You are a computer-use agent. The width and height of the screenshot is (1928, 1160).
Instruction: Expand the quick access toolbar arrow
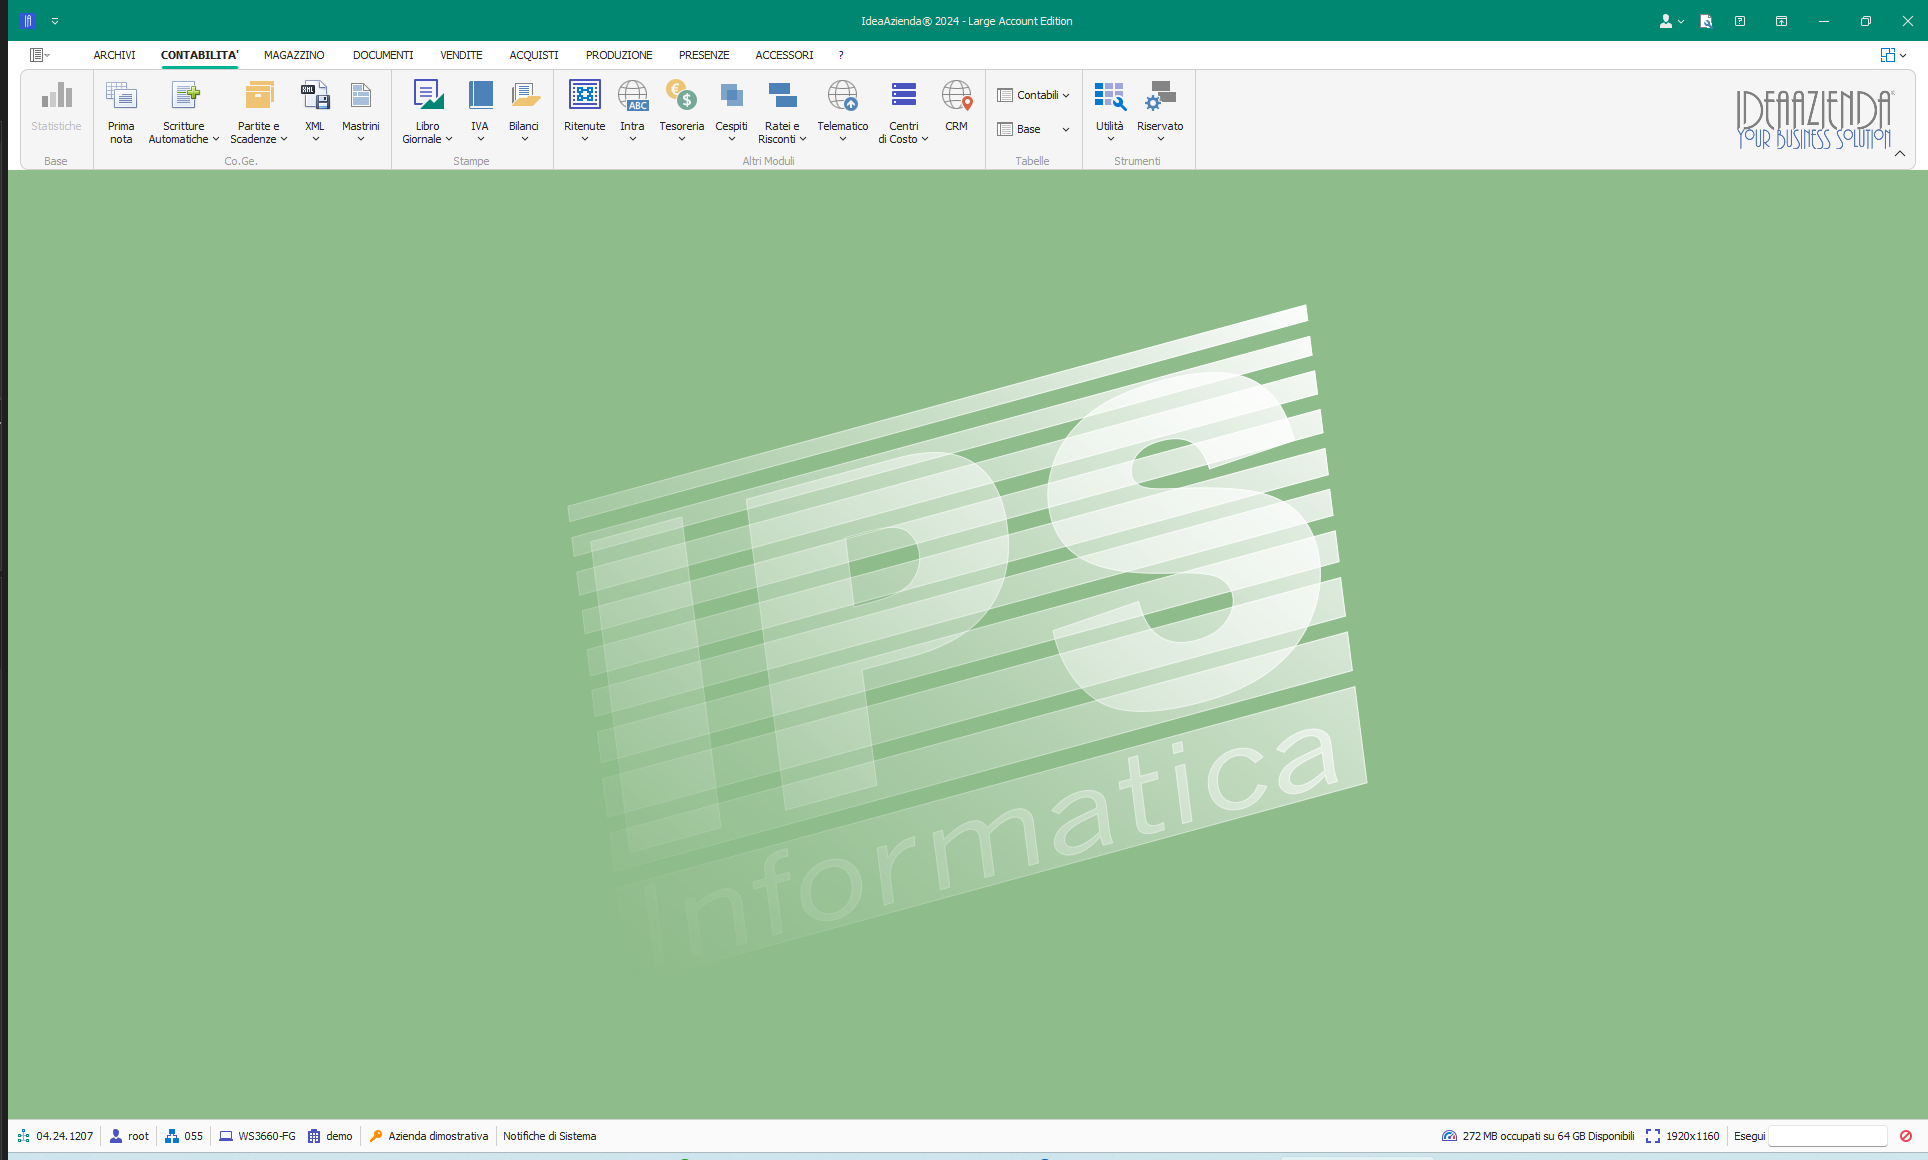55,21
